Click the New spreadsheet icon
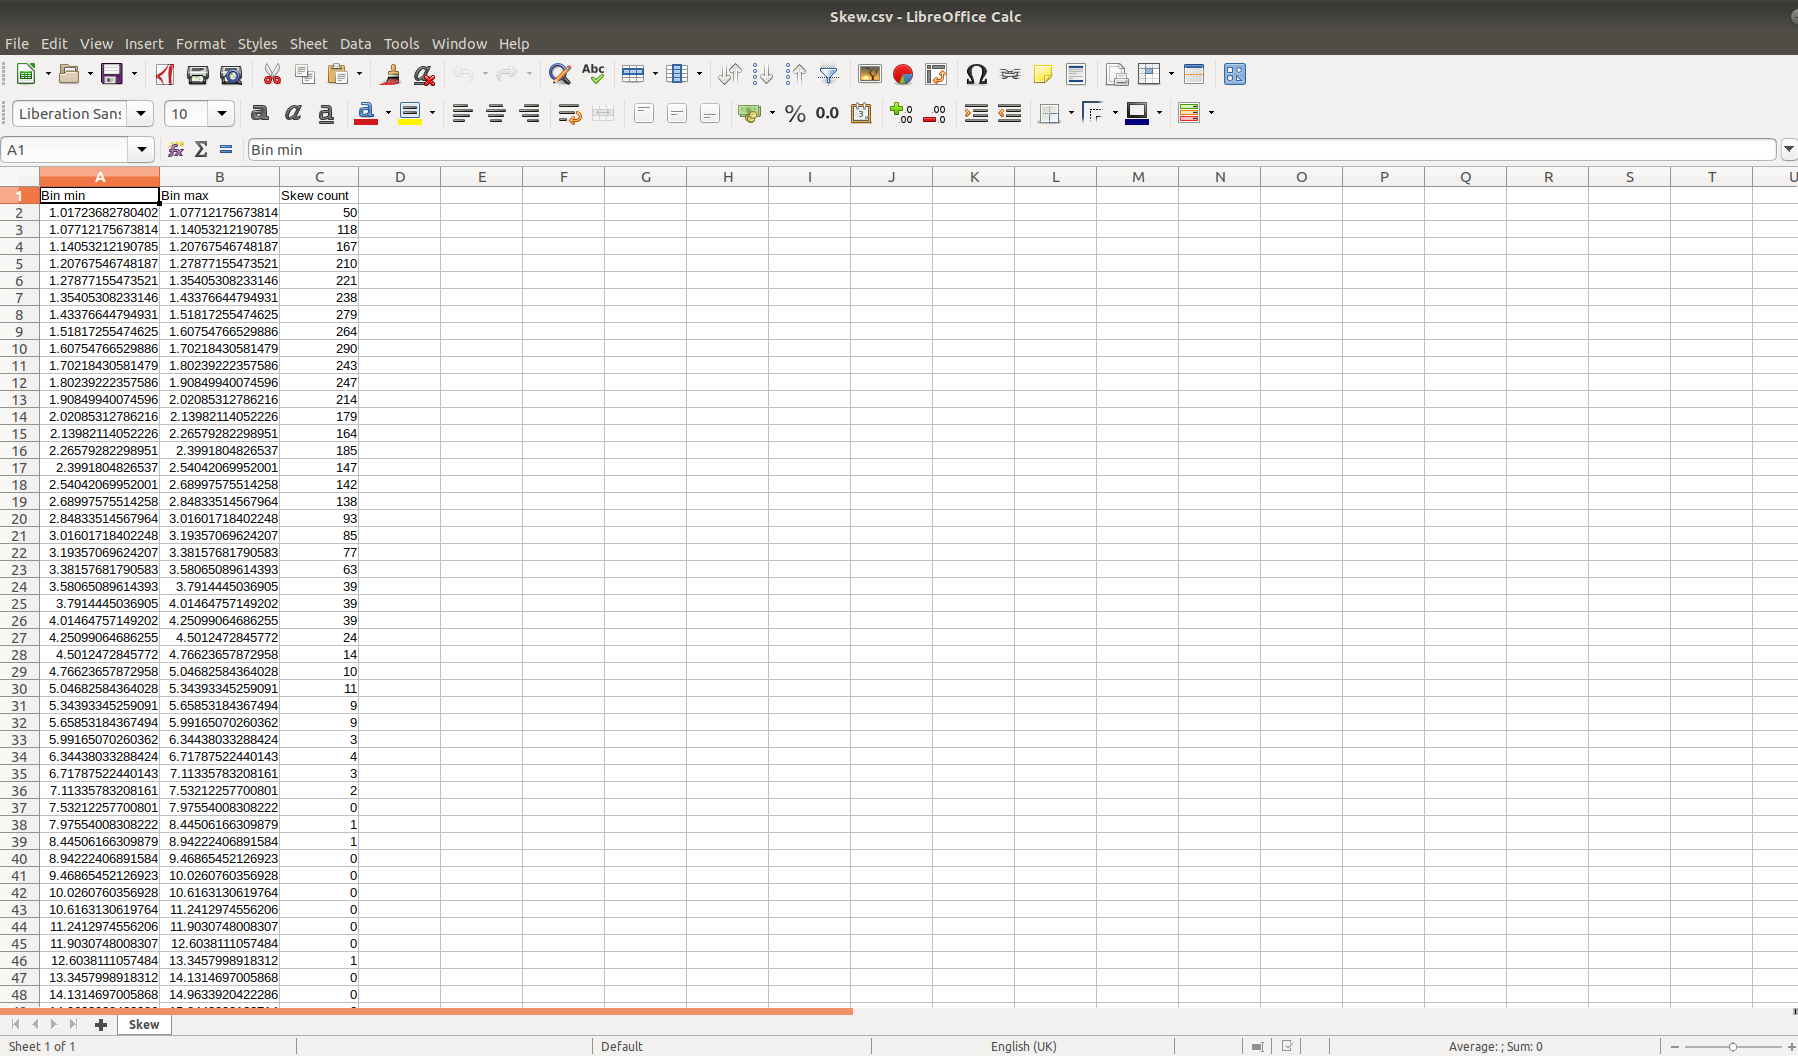1798x1056 pixels. pyautogui.click(x=27, y=74)
